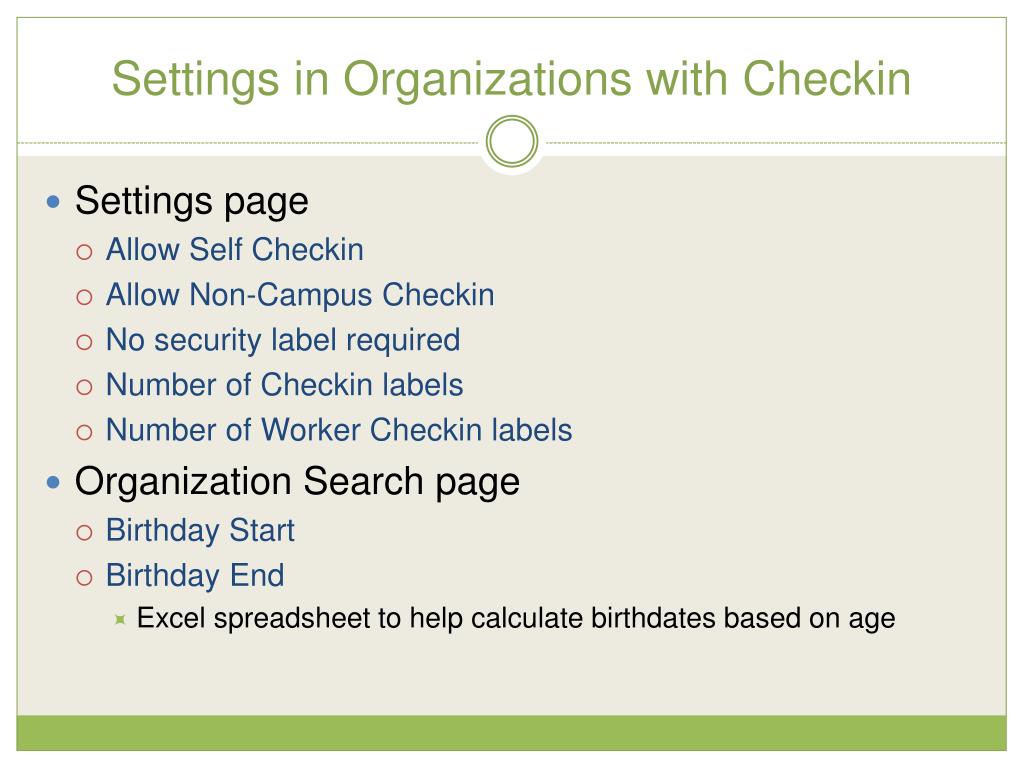The image size is (1024, 768).
Task: Click the "Number of Checkin labels" item
Action: (285, 385)
